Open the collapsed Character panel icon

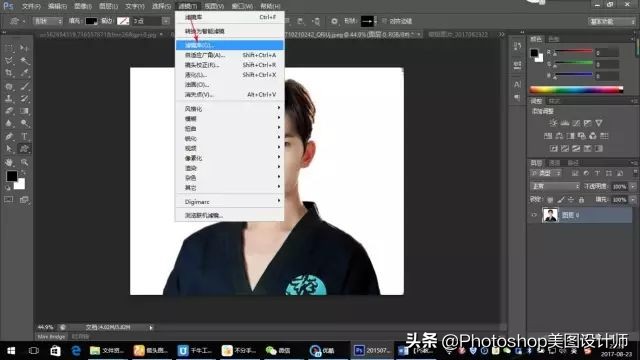point(517,84)
